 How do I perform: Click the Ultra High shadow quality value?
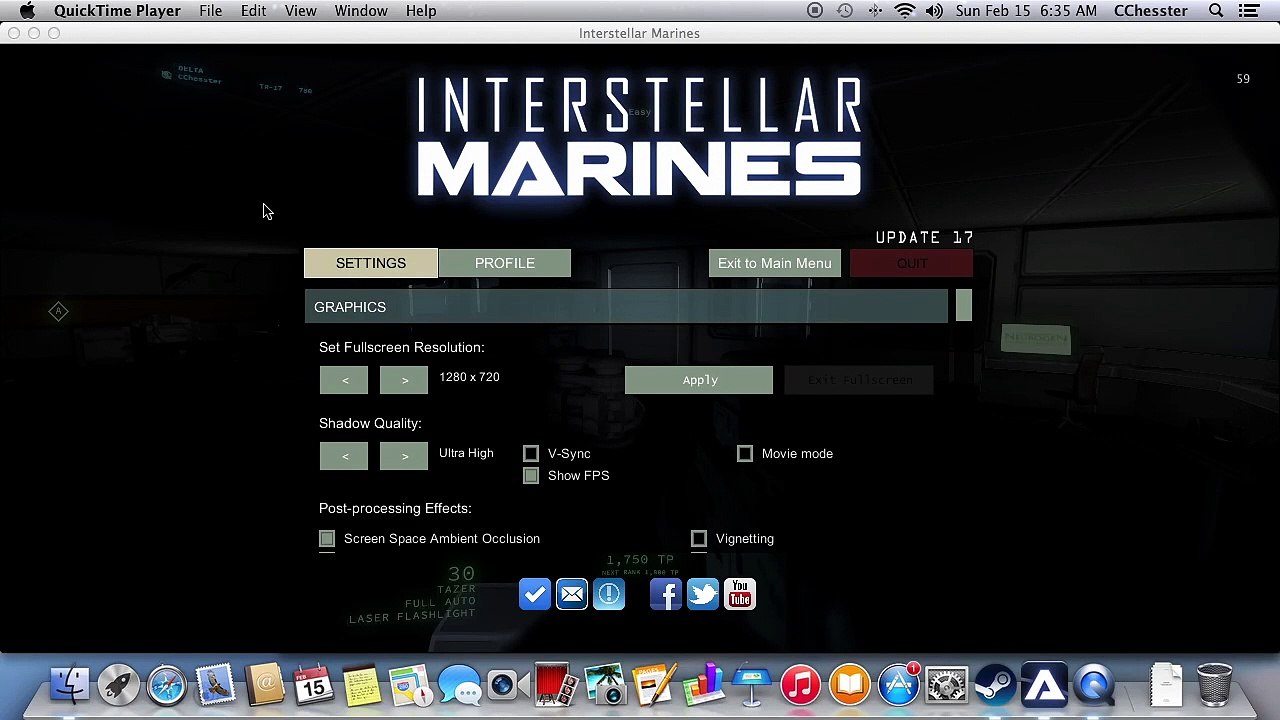click(466, 453)
